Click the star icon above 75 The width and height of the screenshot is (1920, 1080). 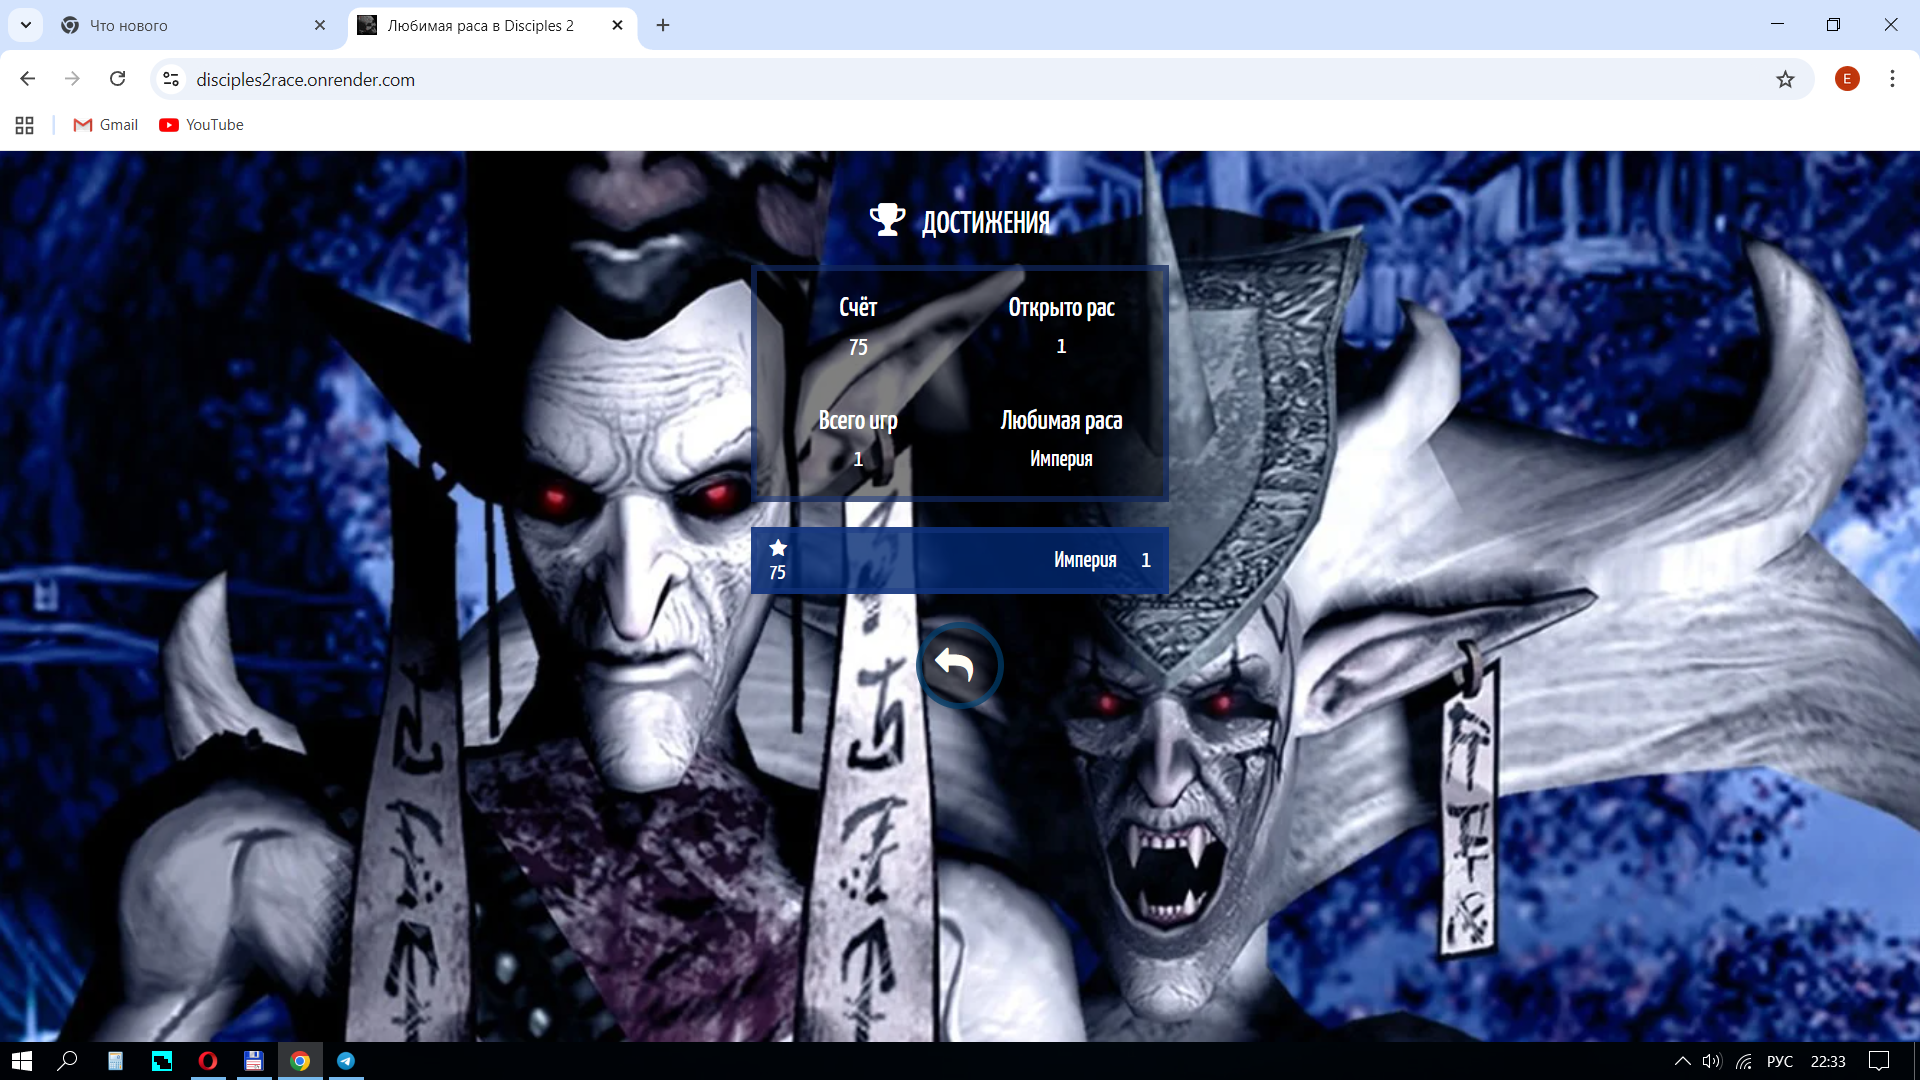point(778,547)
